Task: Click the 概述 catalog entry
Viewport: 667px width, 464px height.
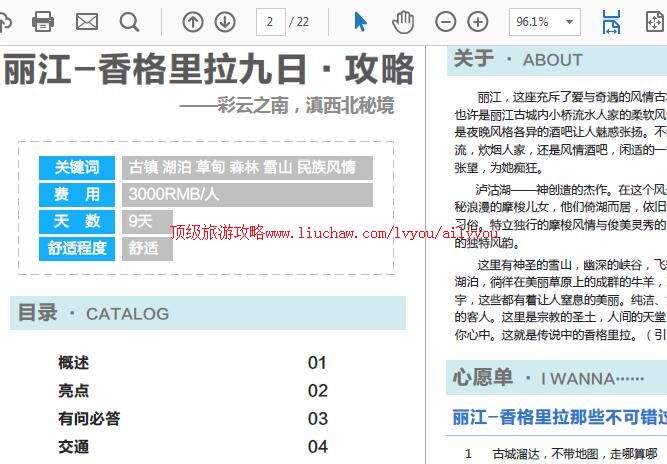Action: coord(74,363)
